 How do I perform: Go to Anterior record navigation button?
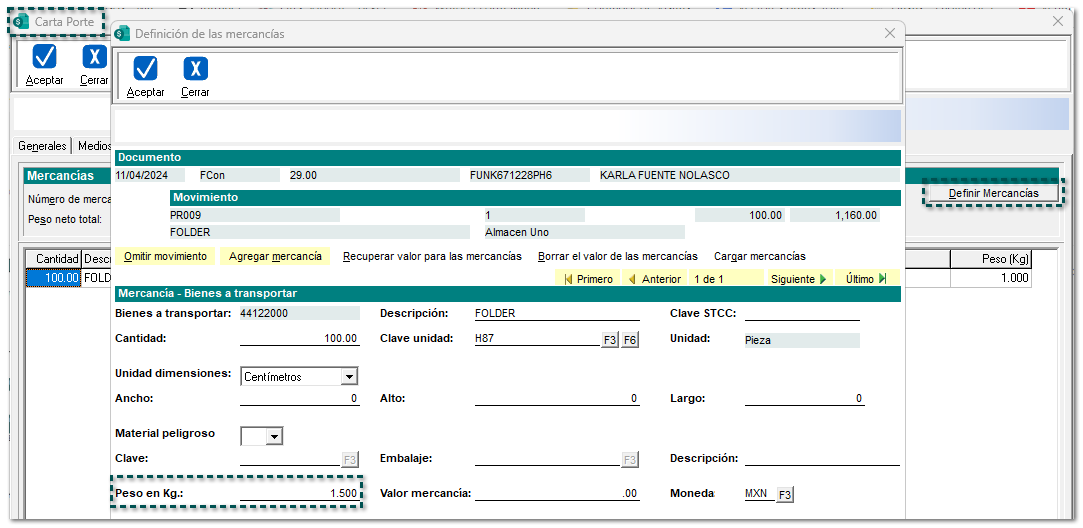click(654, 279)
